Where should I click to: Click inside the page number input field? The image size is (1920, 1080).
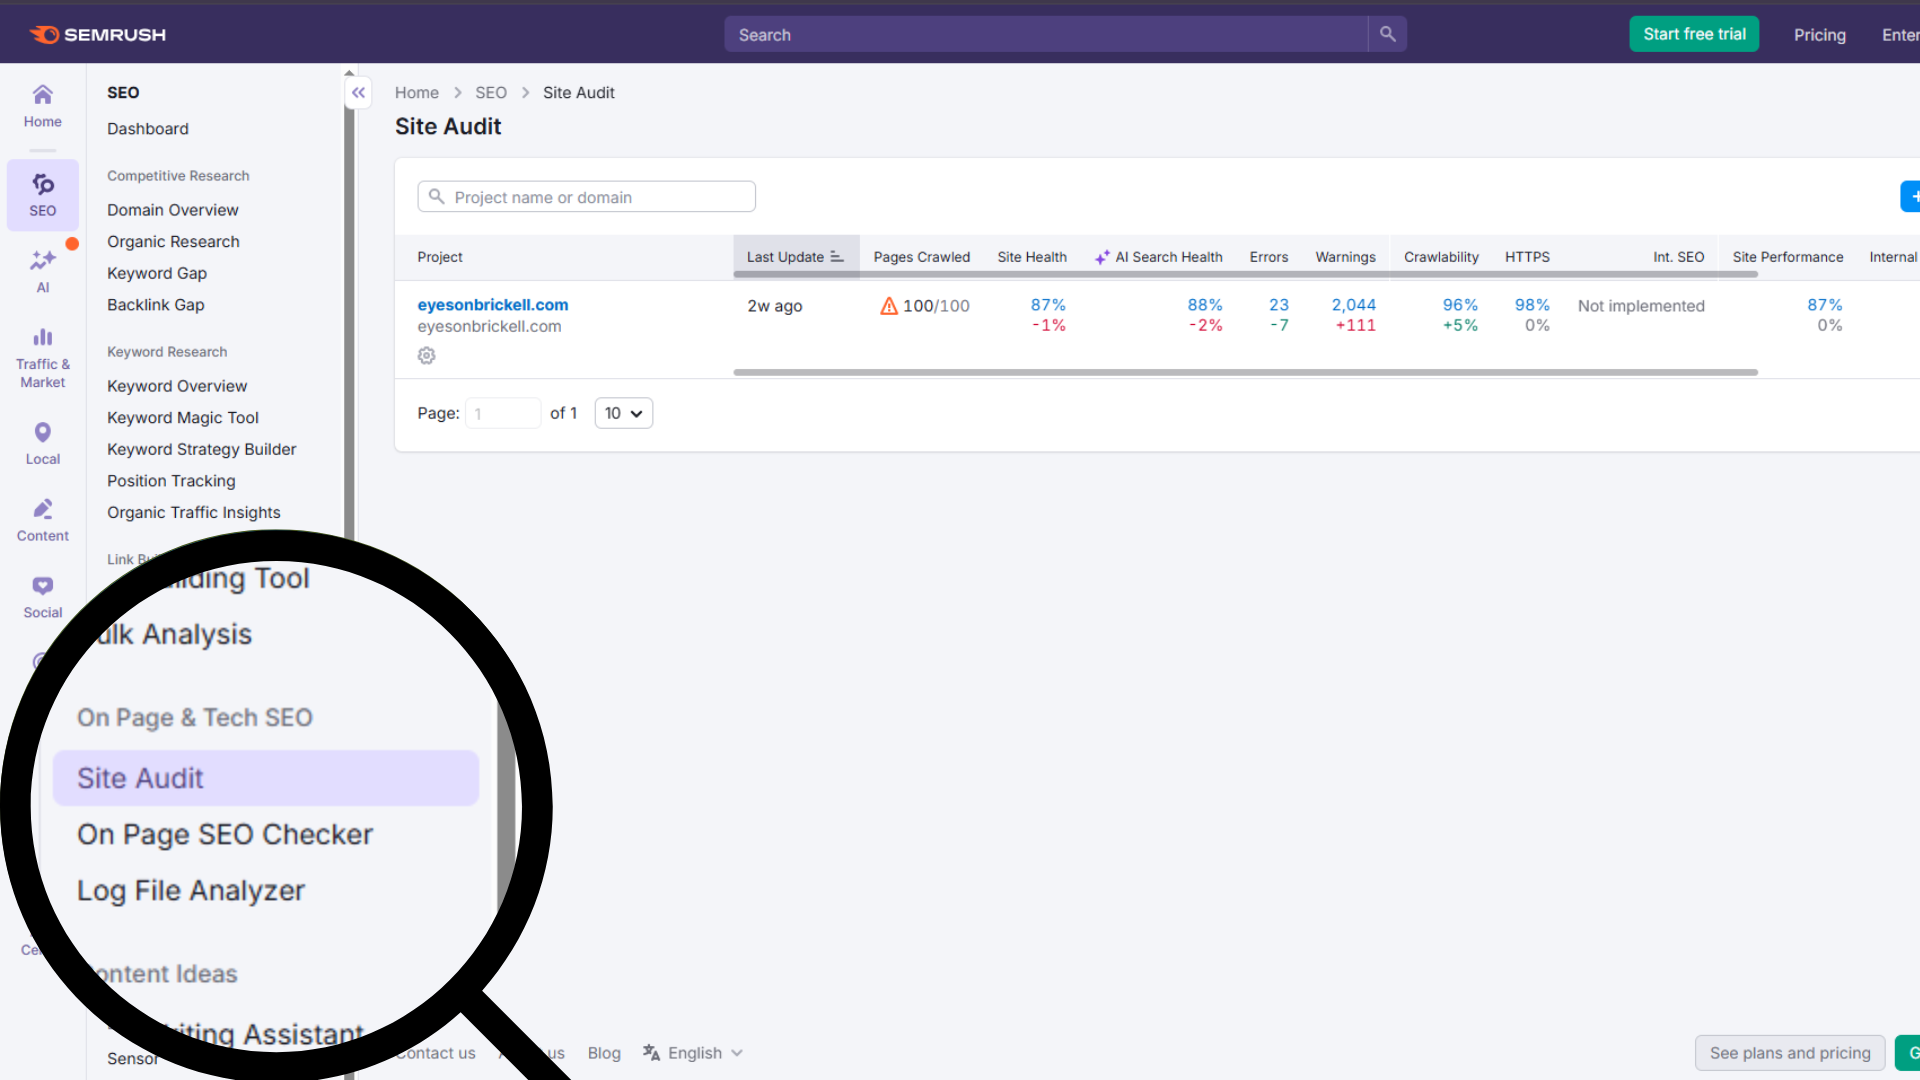pyautogui.click(x=503, y=413)
